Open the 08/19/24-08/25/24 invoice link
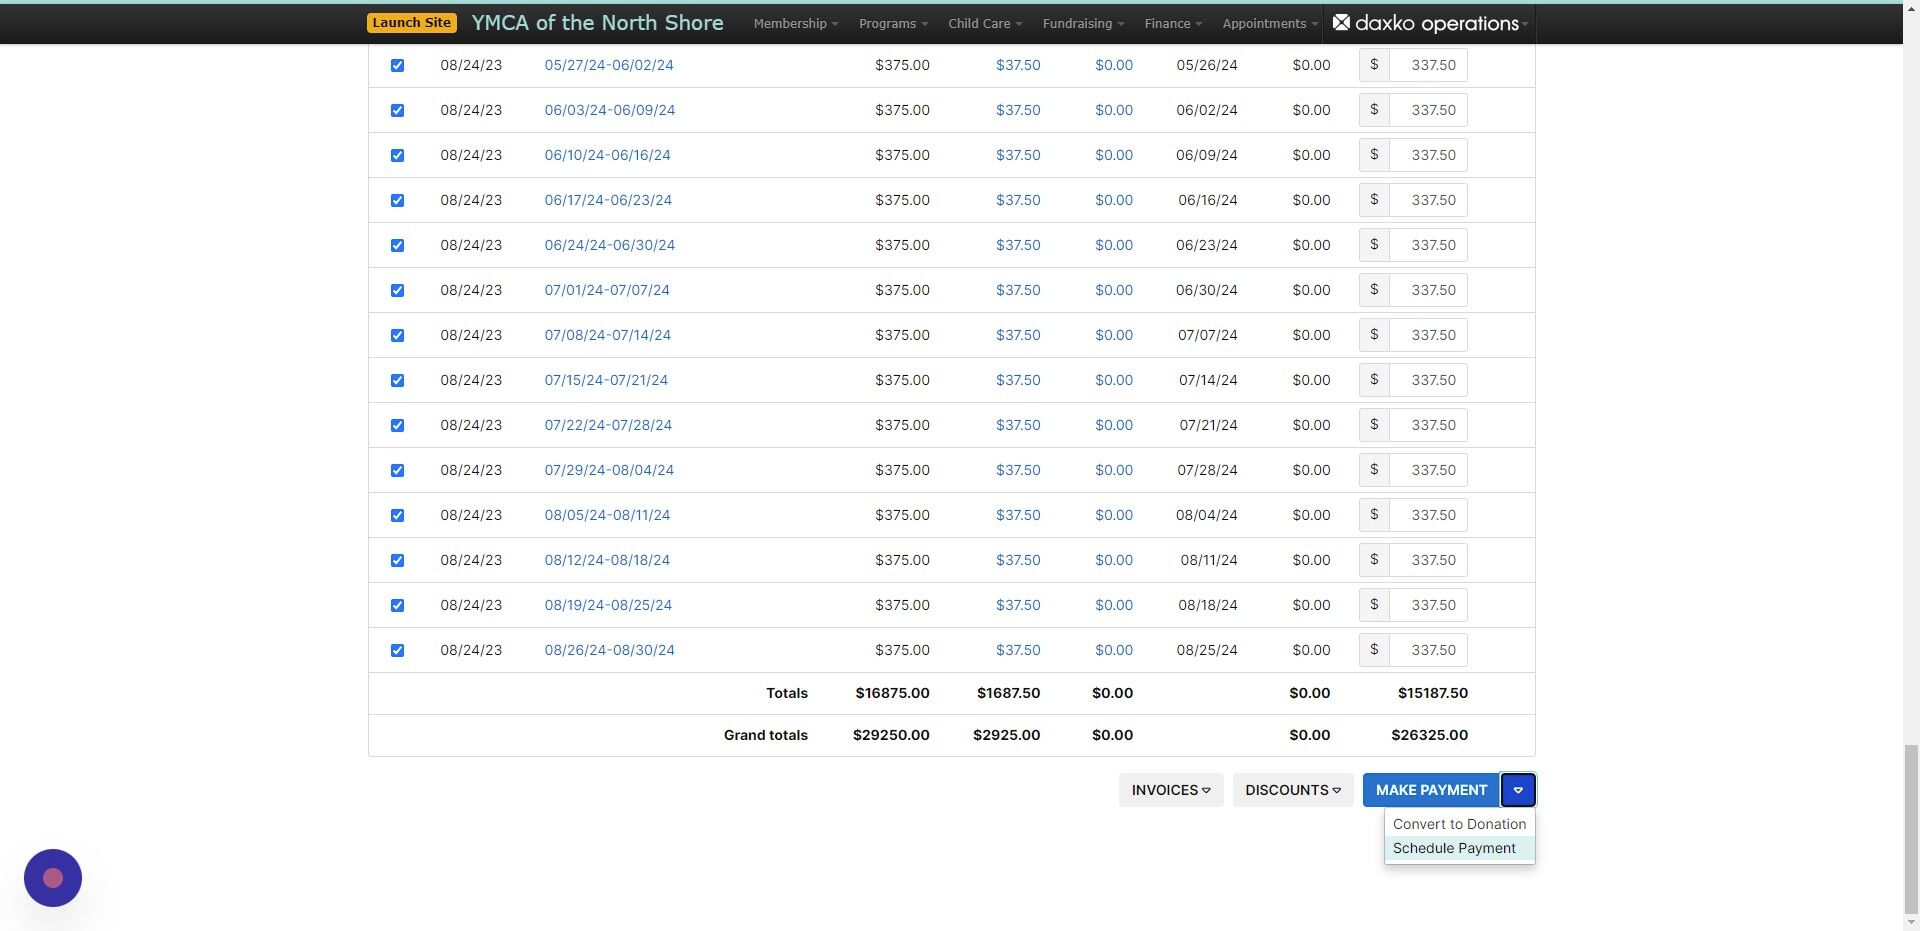Image resolution: width=1920 pixels, height=931 pixels. [608, 605]
